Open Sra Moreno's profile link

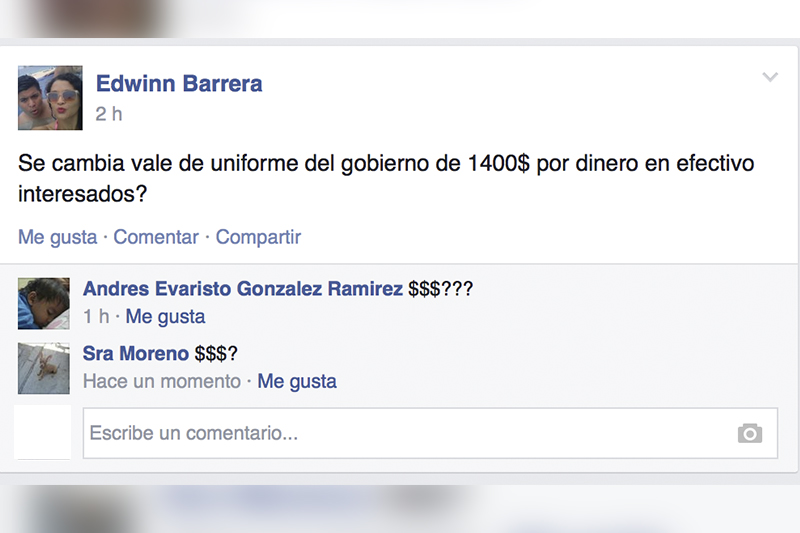[136, 353]
